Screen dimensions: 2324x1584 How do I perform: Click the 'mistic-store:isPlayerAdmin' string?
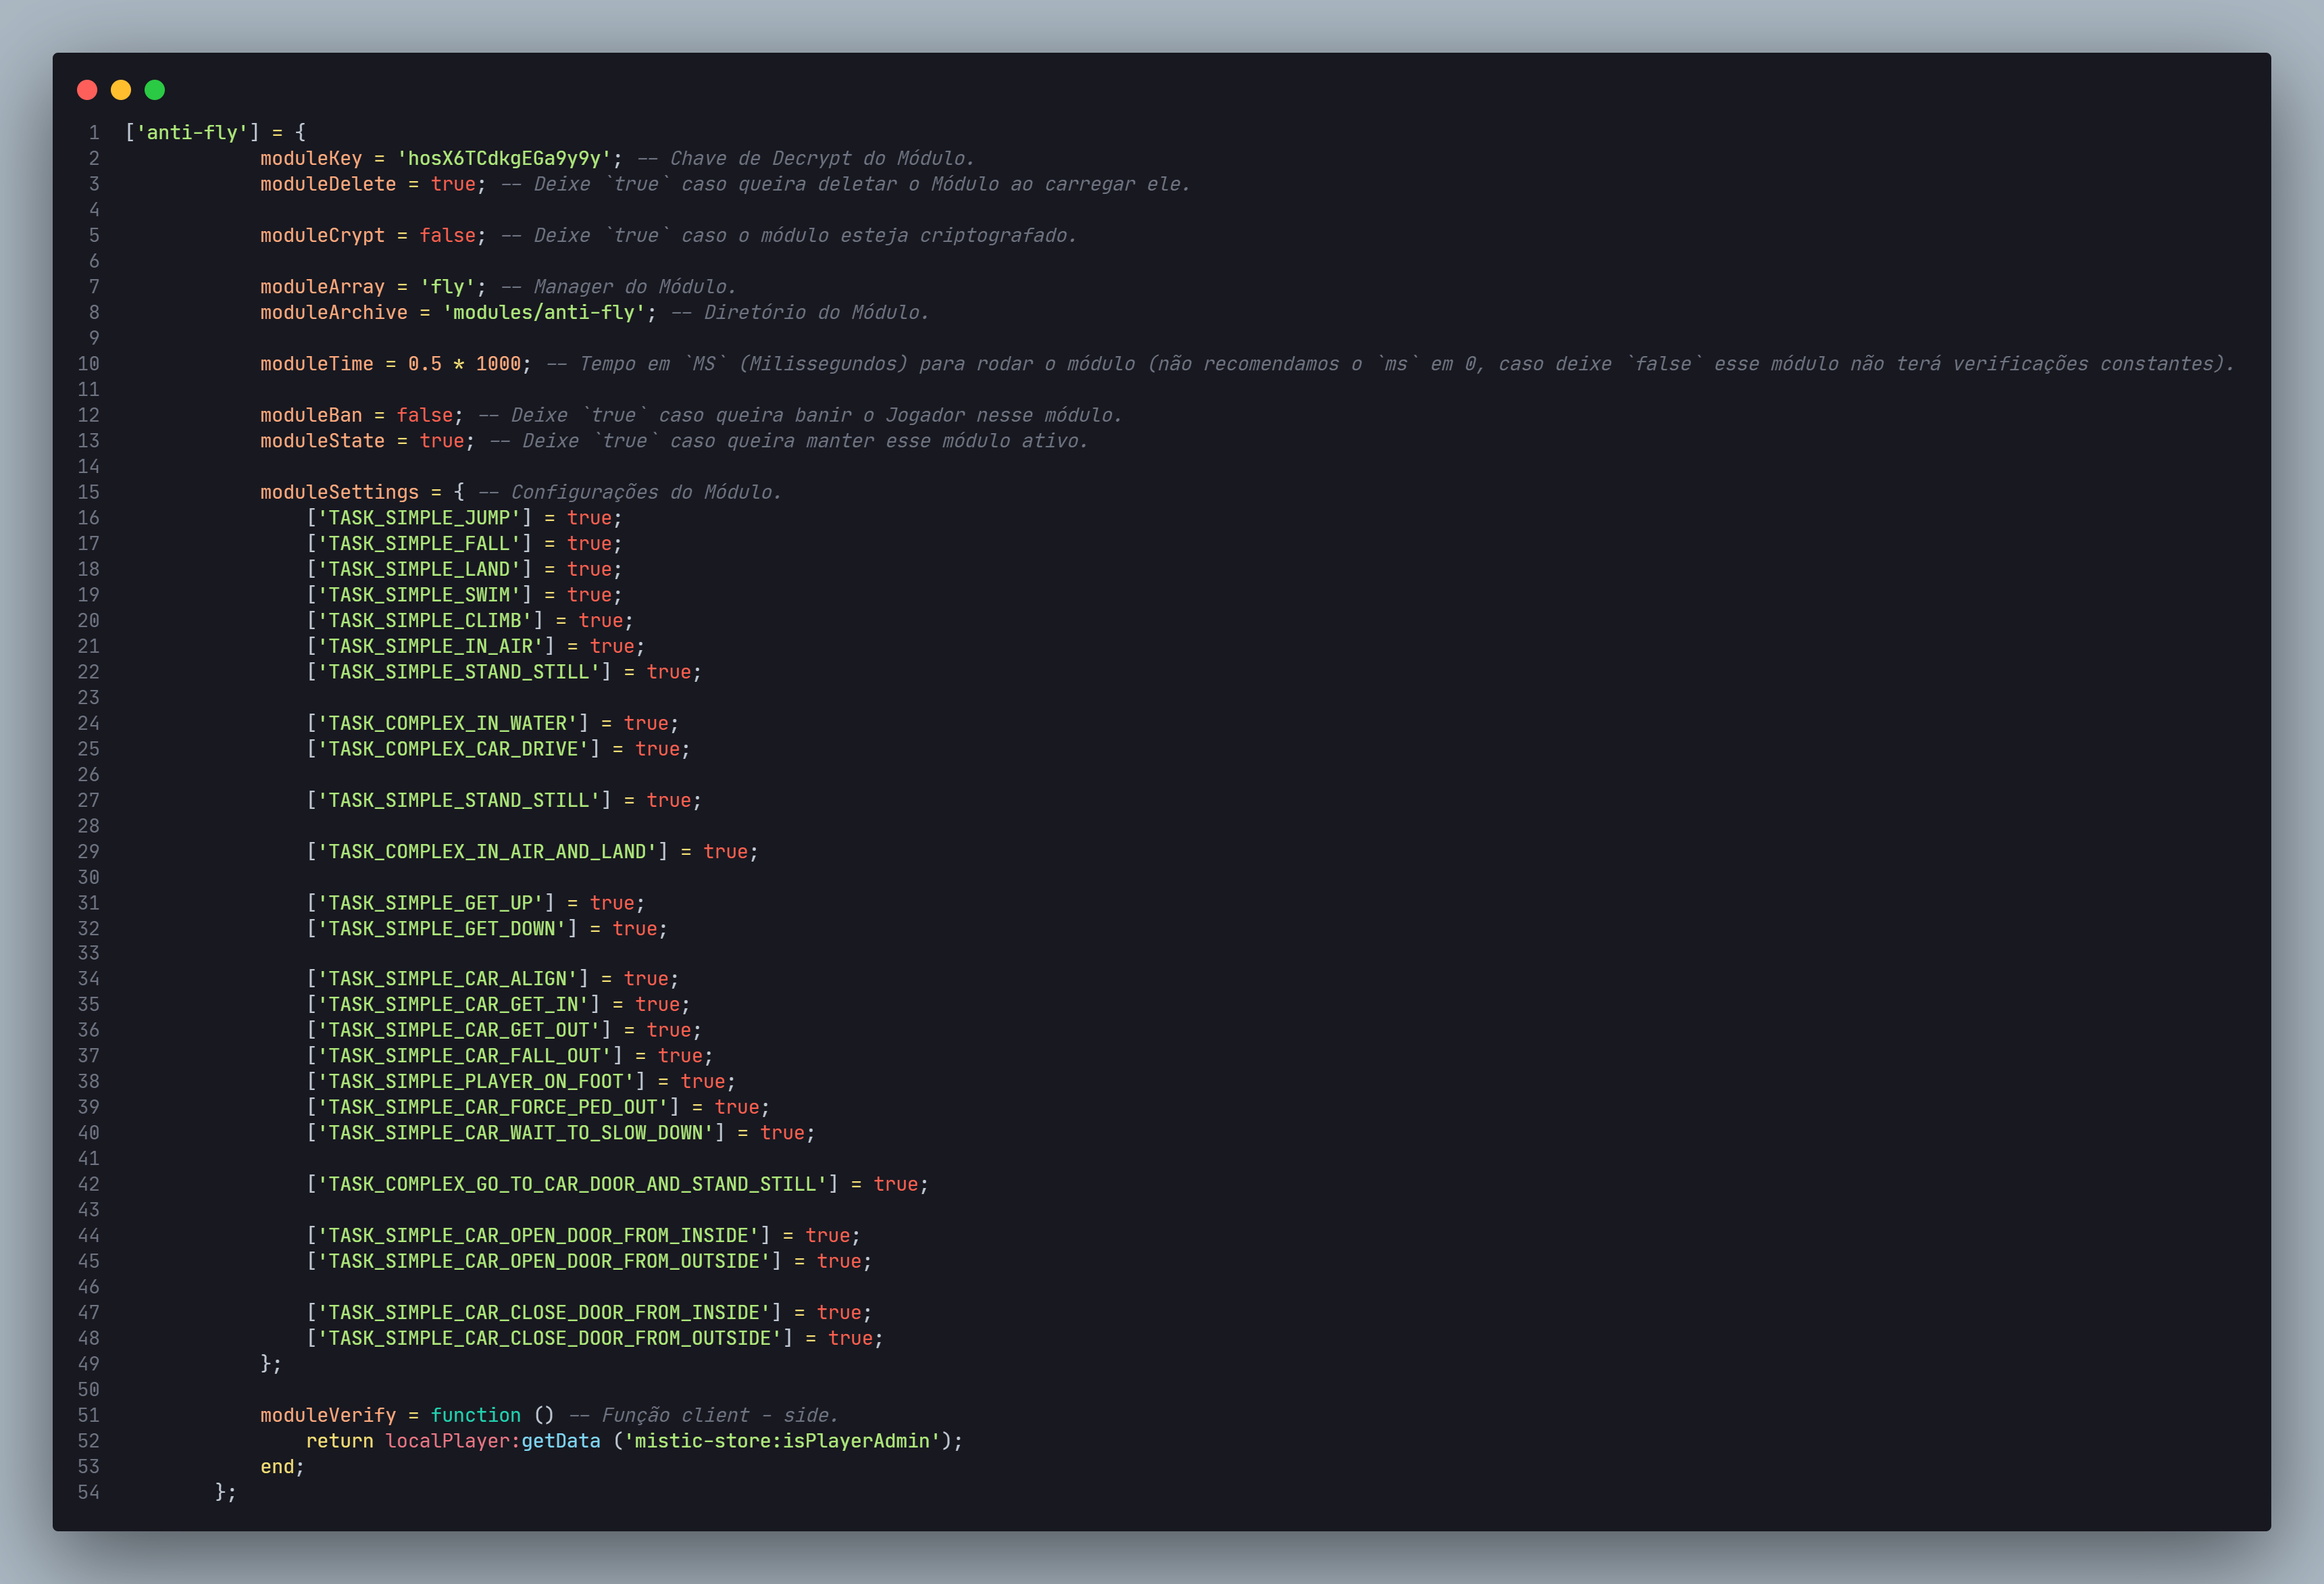pos(781,1441)
